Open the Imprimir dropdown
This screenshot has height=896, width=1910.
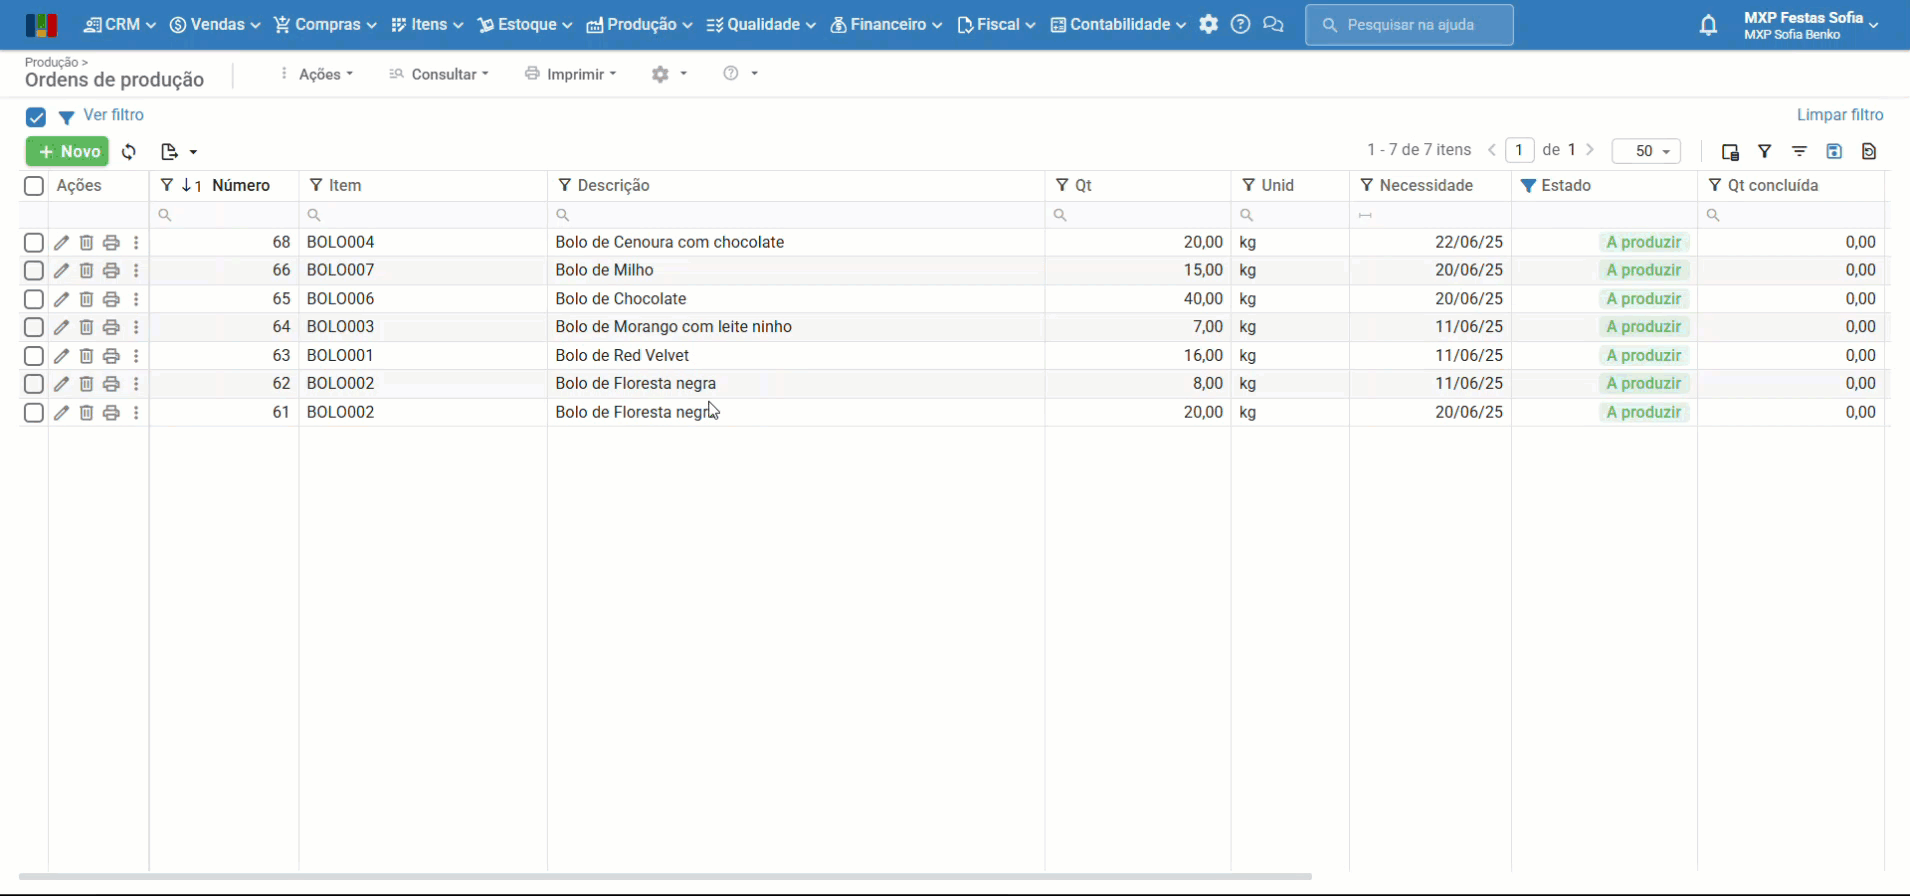570,74
